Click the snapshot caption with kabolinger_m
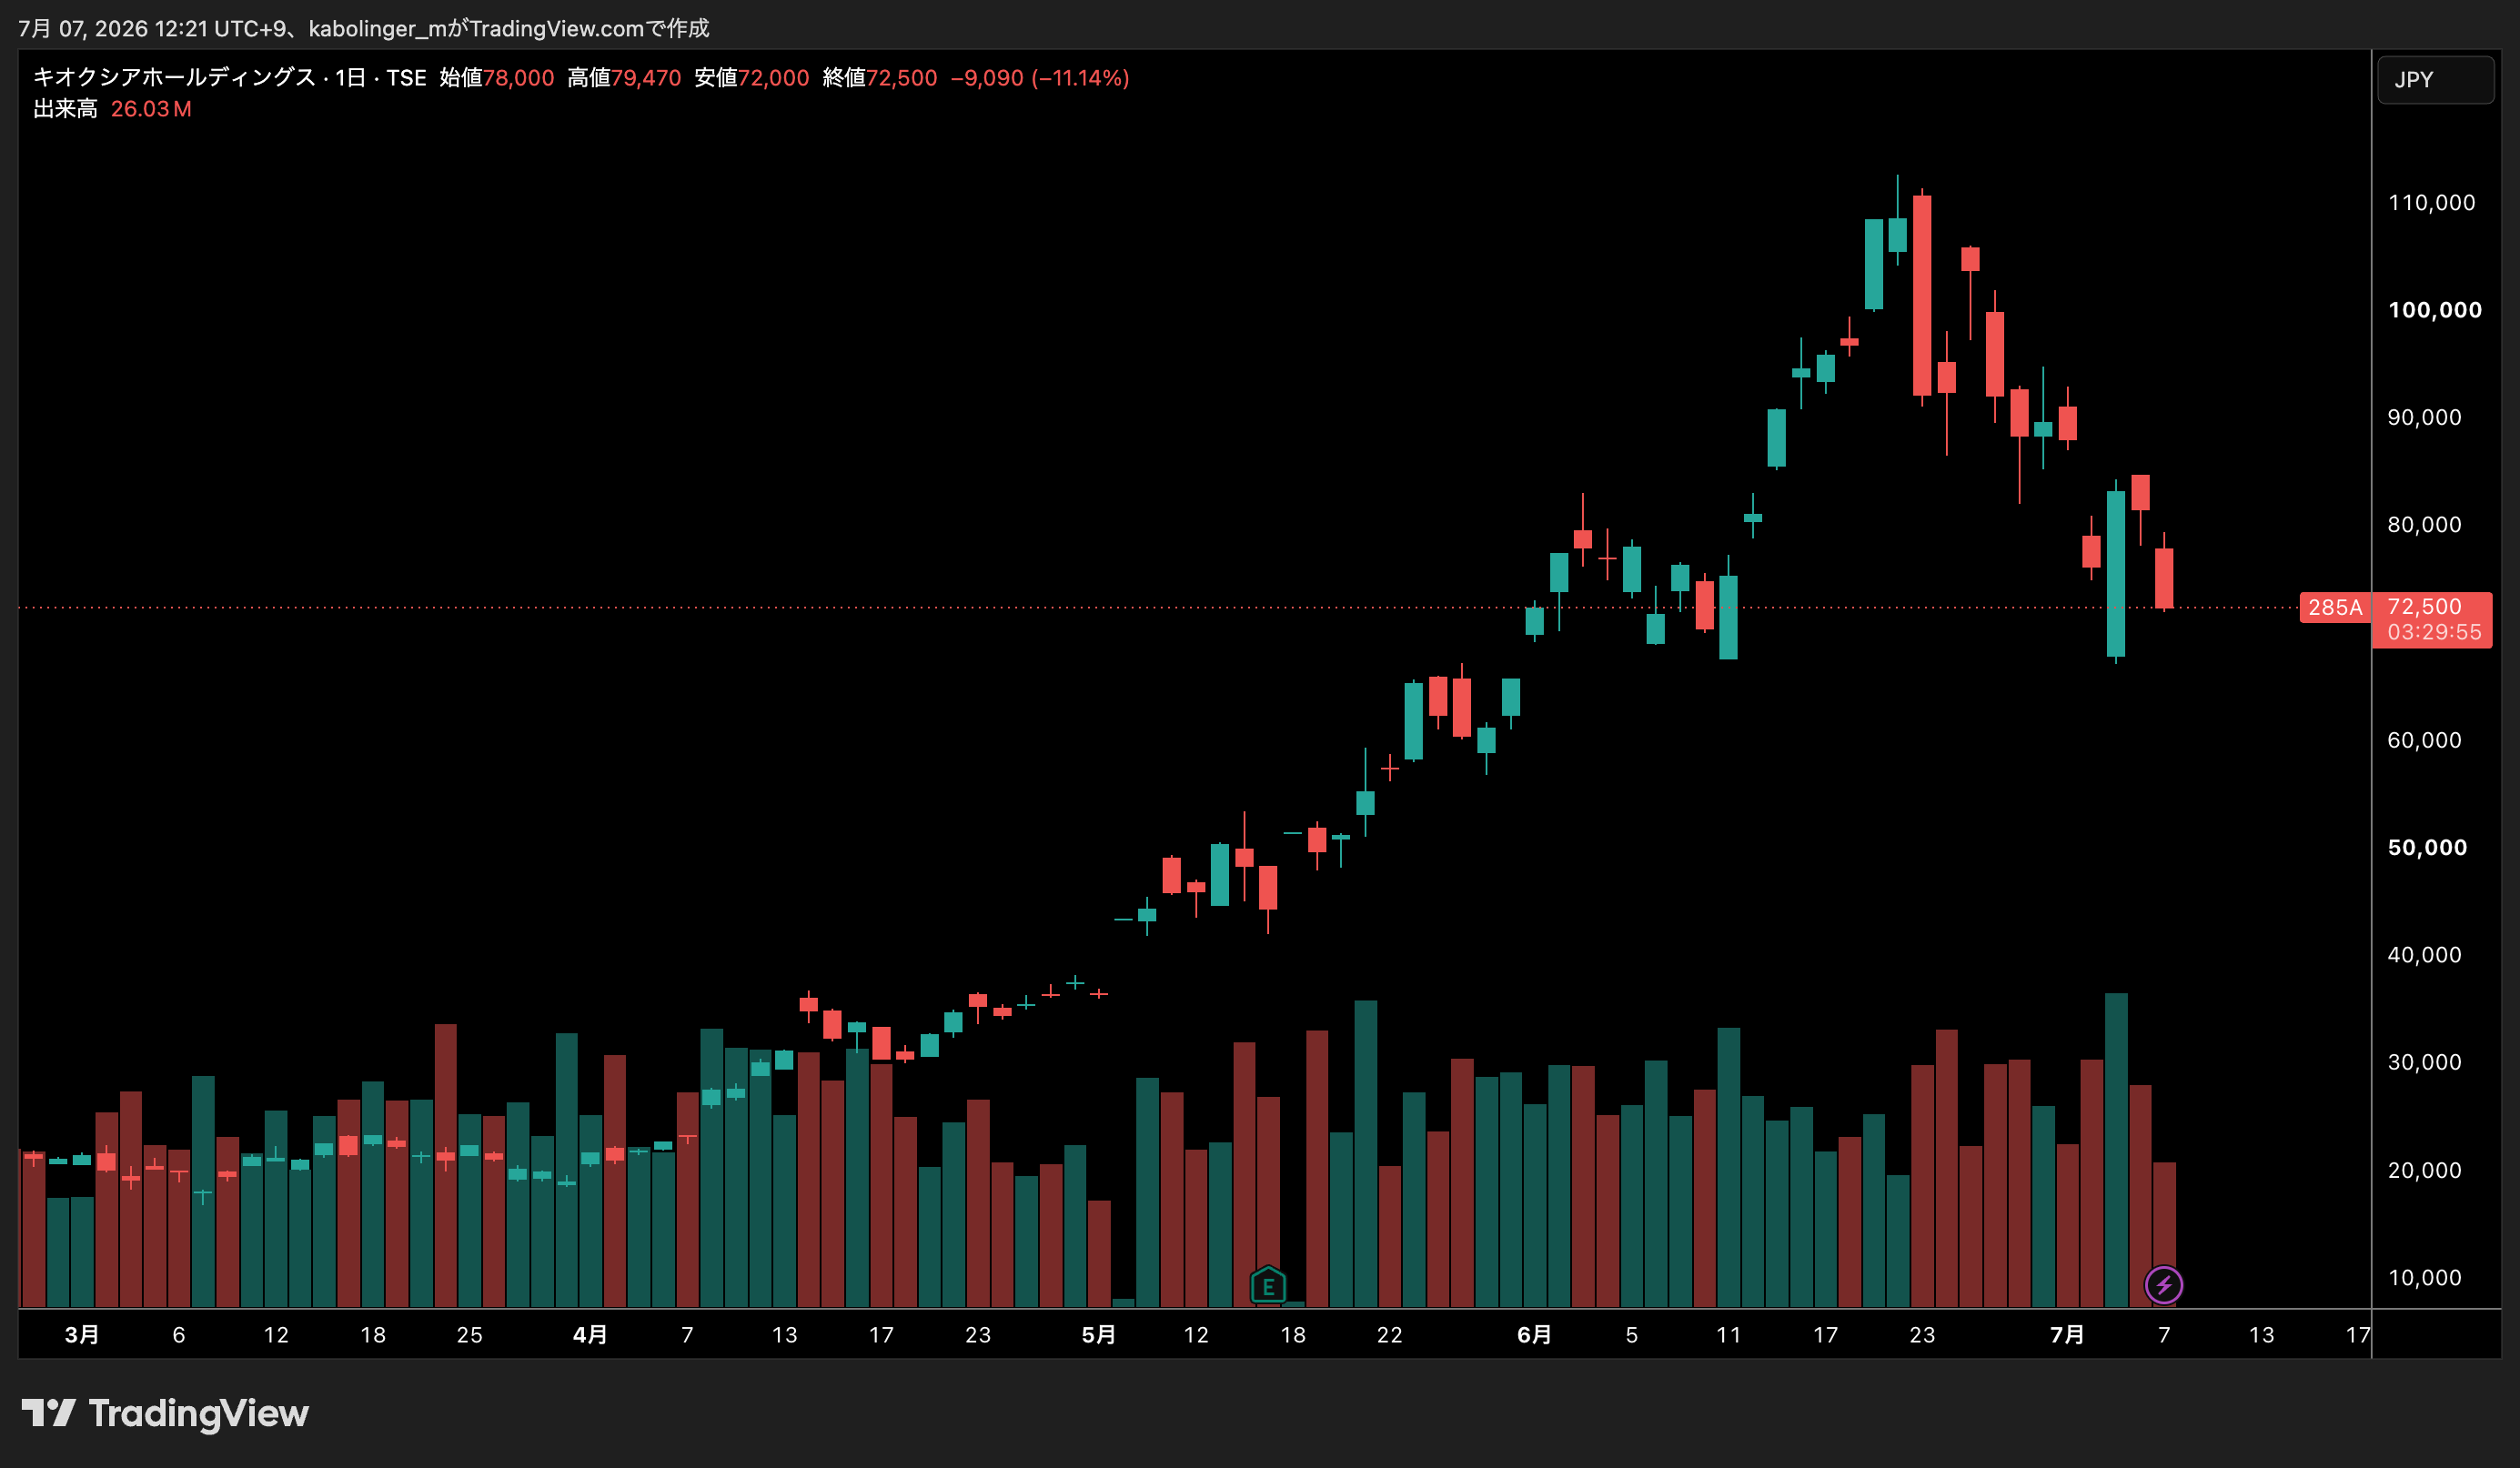The width and height of the screenshot is (2520, 1468). tap(364, 28)
